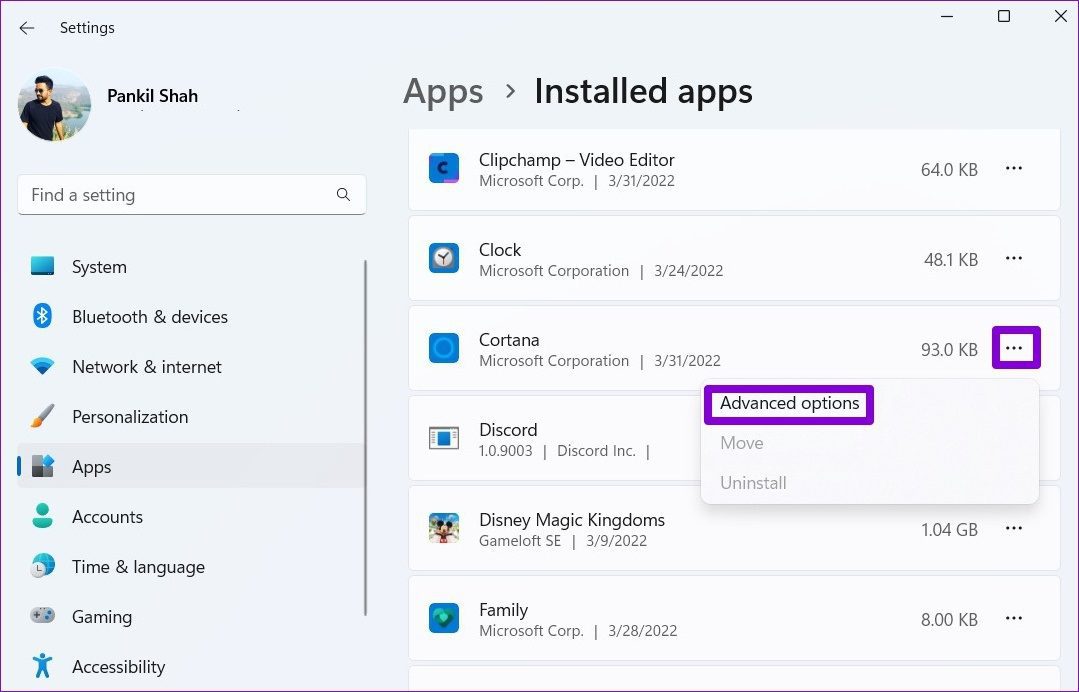The image size is (1079, 692).
Task: Open the three-dot menu for Clock
Action: coord(1014,259)
